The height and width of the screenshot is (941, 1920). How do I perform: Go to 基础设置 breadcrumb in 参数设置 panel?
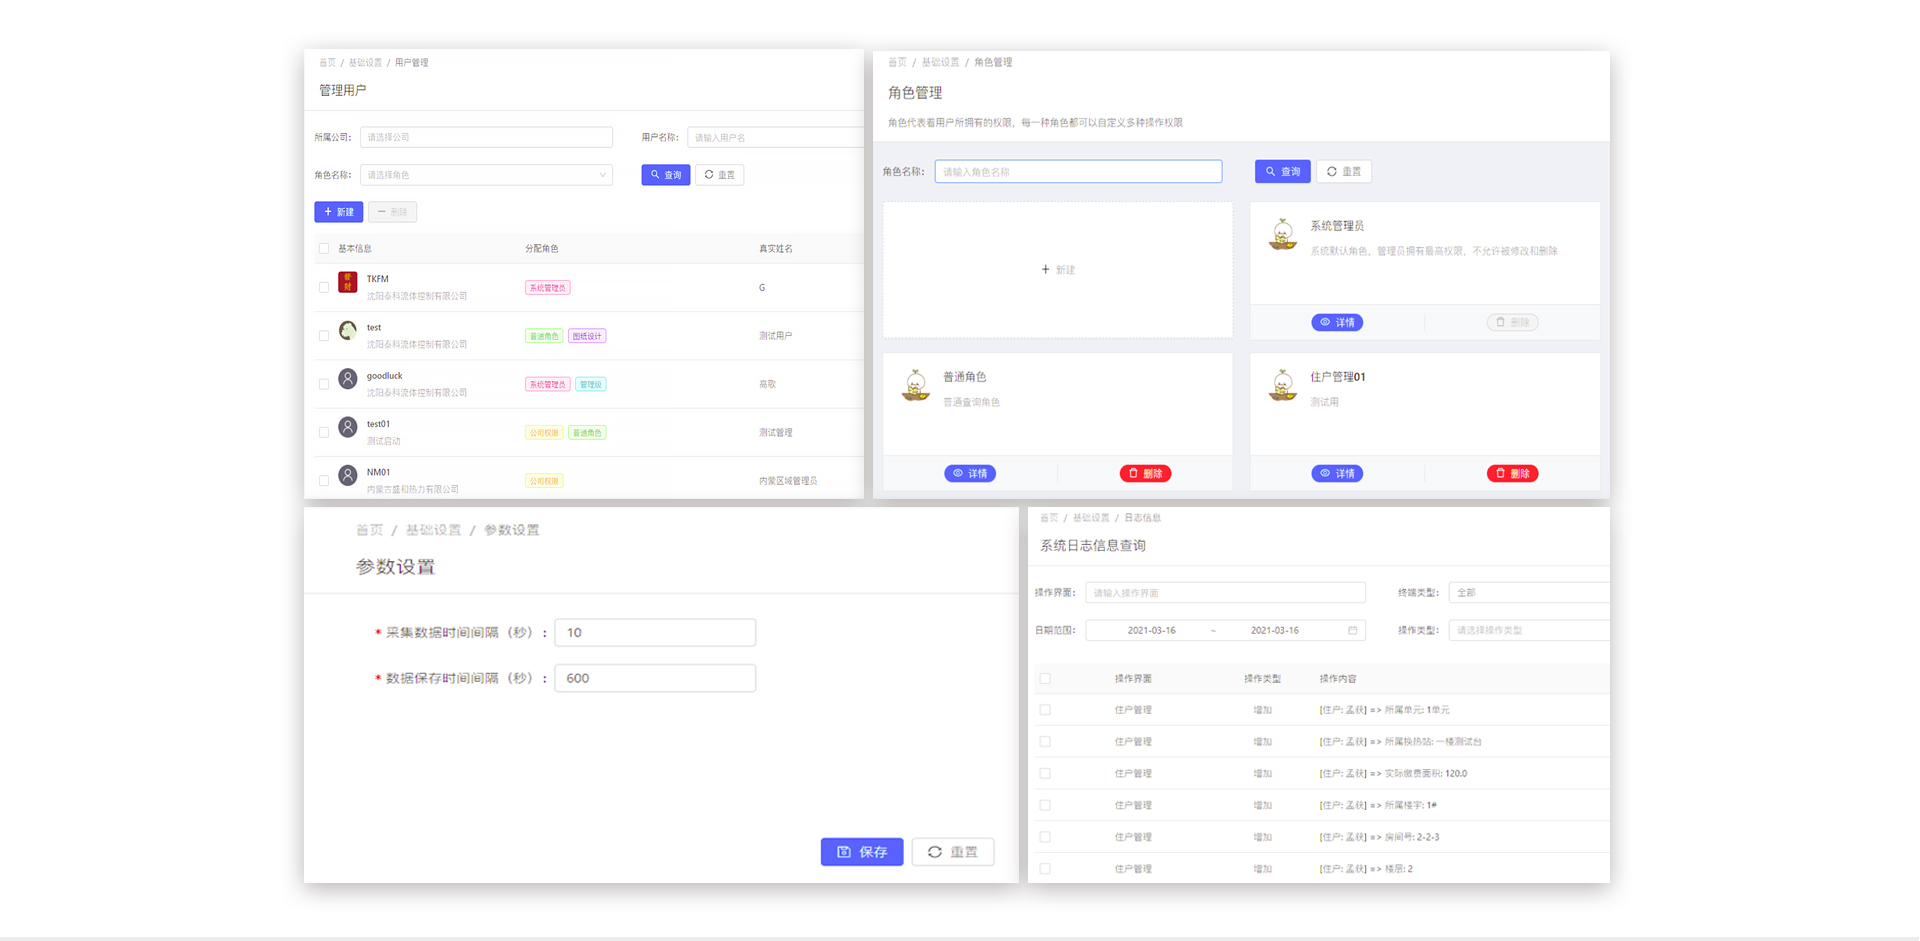[433, 530]
